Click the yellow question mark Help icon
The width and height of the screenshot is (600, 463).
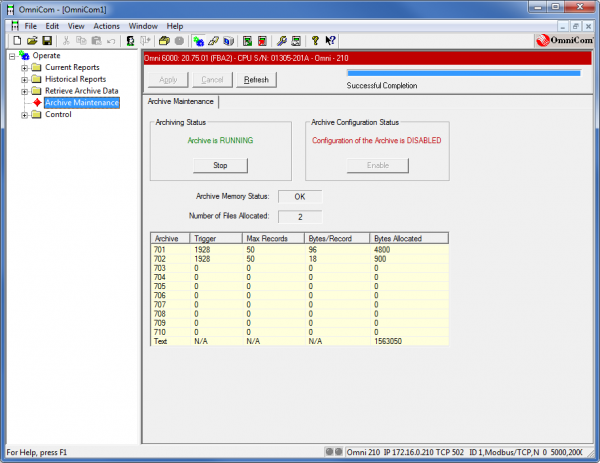(315, 41)
